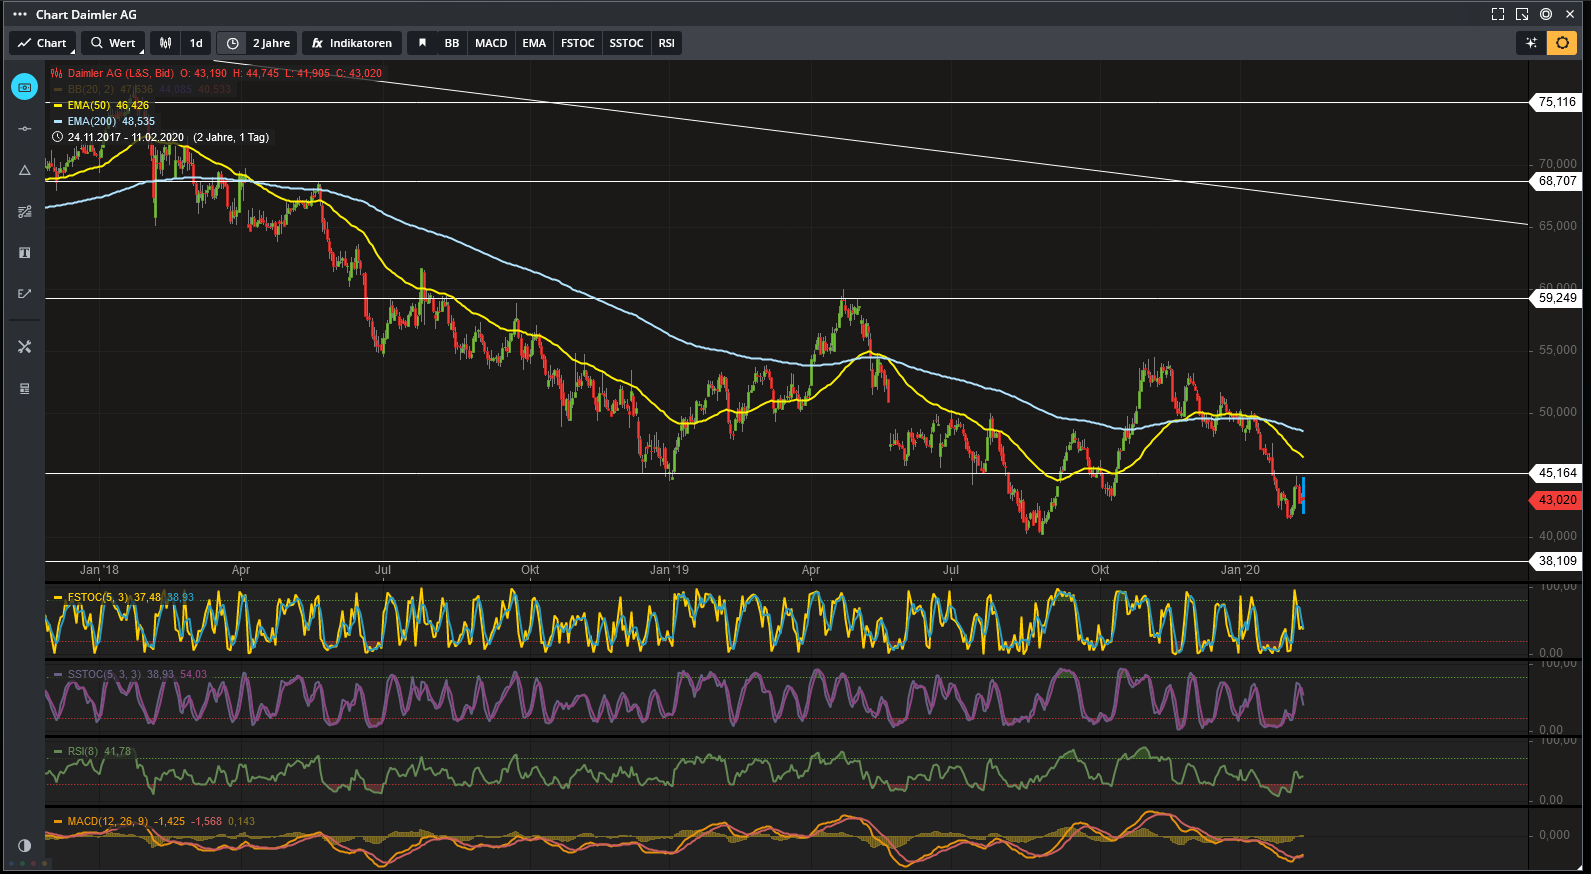Click the sparkle stars icon at top right
Viewport: 1591px width, 874px height.
pyautogui.click(x=1530, y=43)
